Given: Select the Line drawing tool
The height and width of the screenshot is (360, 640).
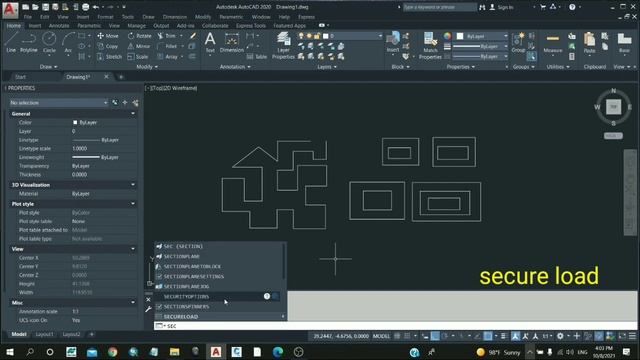Looking at the screenshot, I should coord(11,42).
